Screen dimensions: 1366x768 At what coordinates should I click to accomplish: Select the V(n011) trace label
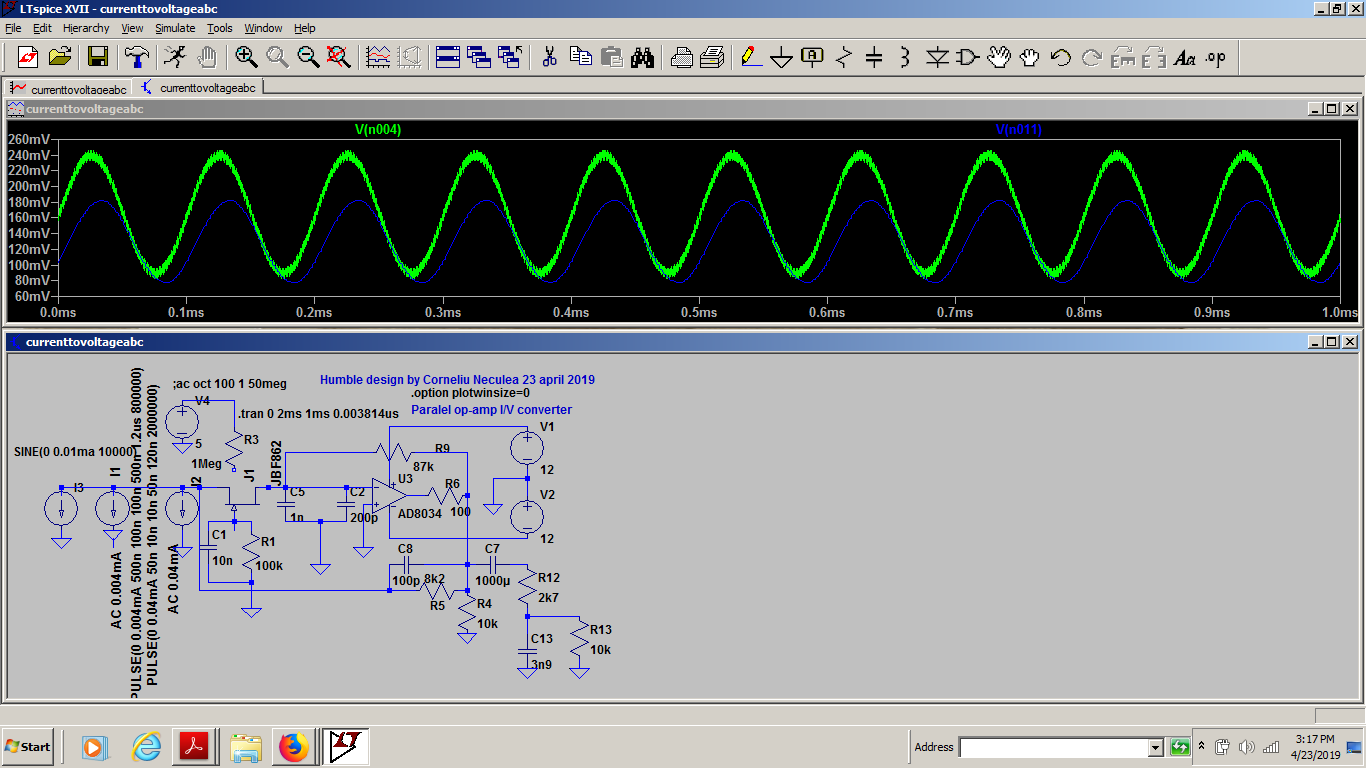(1019, 129)
